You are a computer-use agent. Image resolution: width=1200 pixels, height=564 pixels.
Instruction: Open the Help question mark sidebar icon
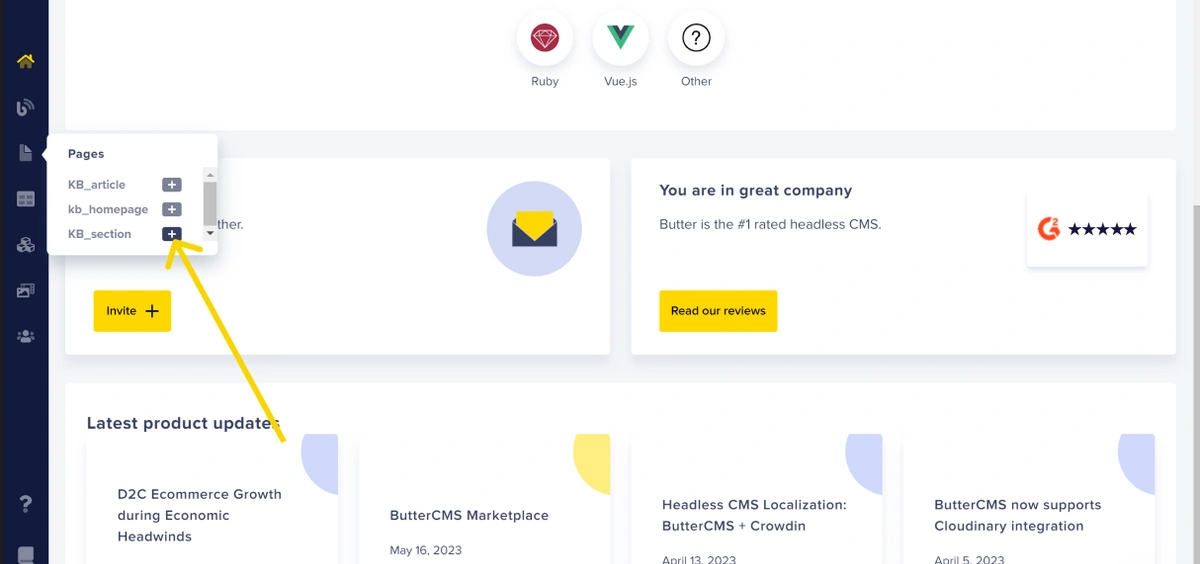26,504
